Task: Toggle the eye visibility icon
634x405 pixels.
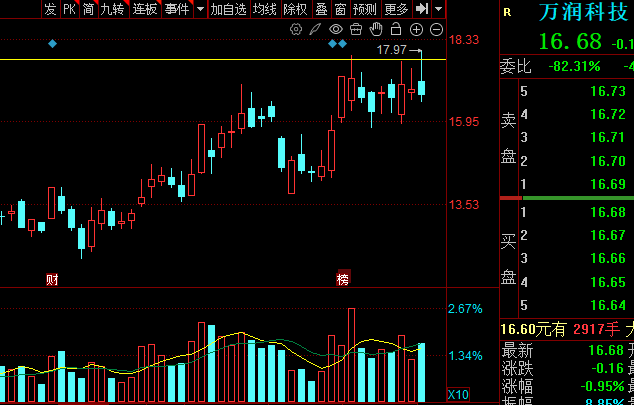Action: tap(336, 29)
